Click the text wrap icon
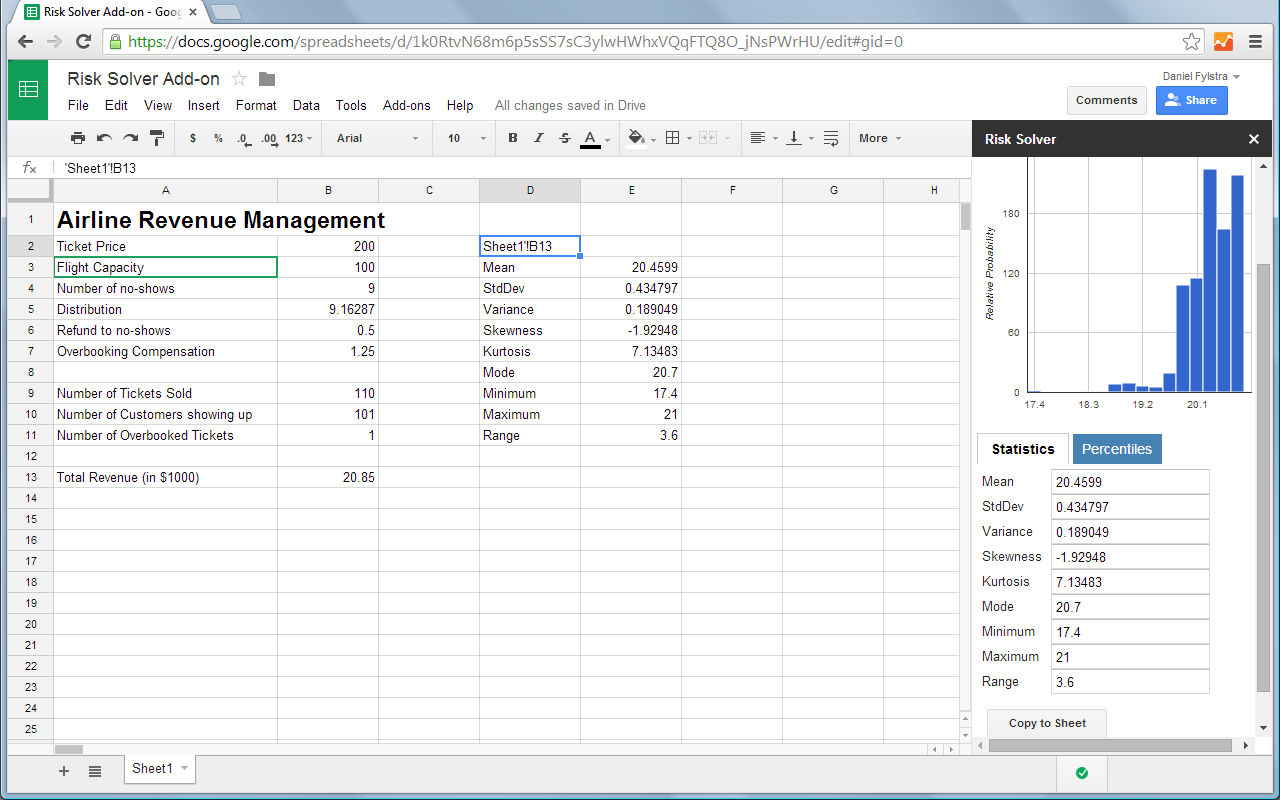The image size is (1280, 800). pos(830,138)
